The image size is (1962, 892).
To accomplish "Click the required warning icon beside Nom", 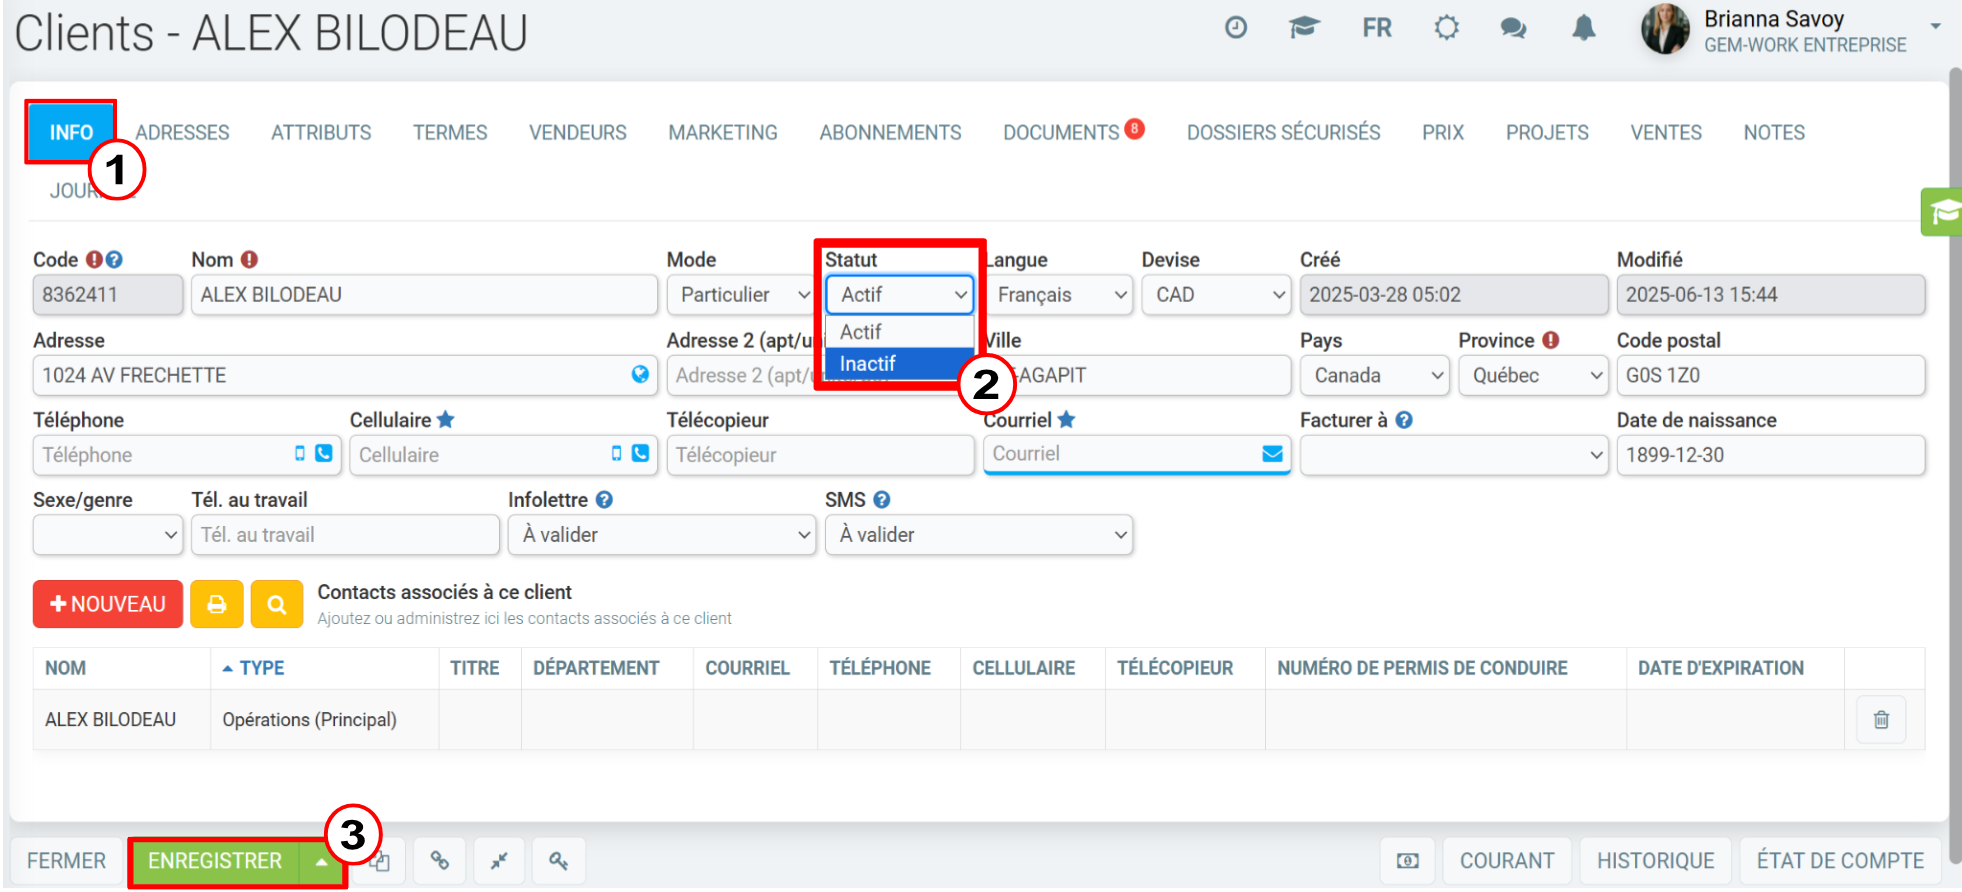I will pyautogui.click(x=249, y=259).
